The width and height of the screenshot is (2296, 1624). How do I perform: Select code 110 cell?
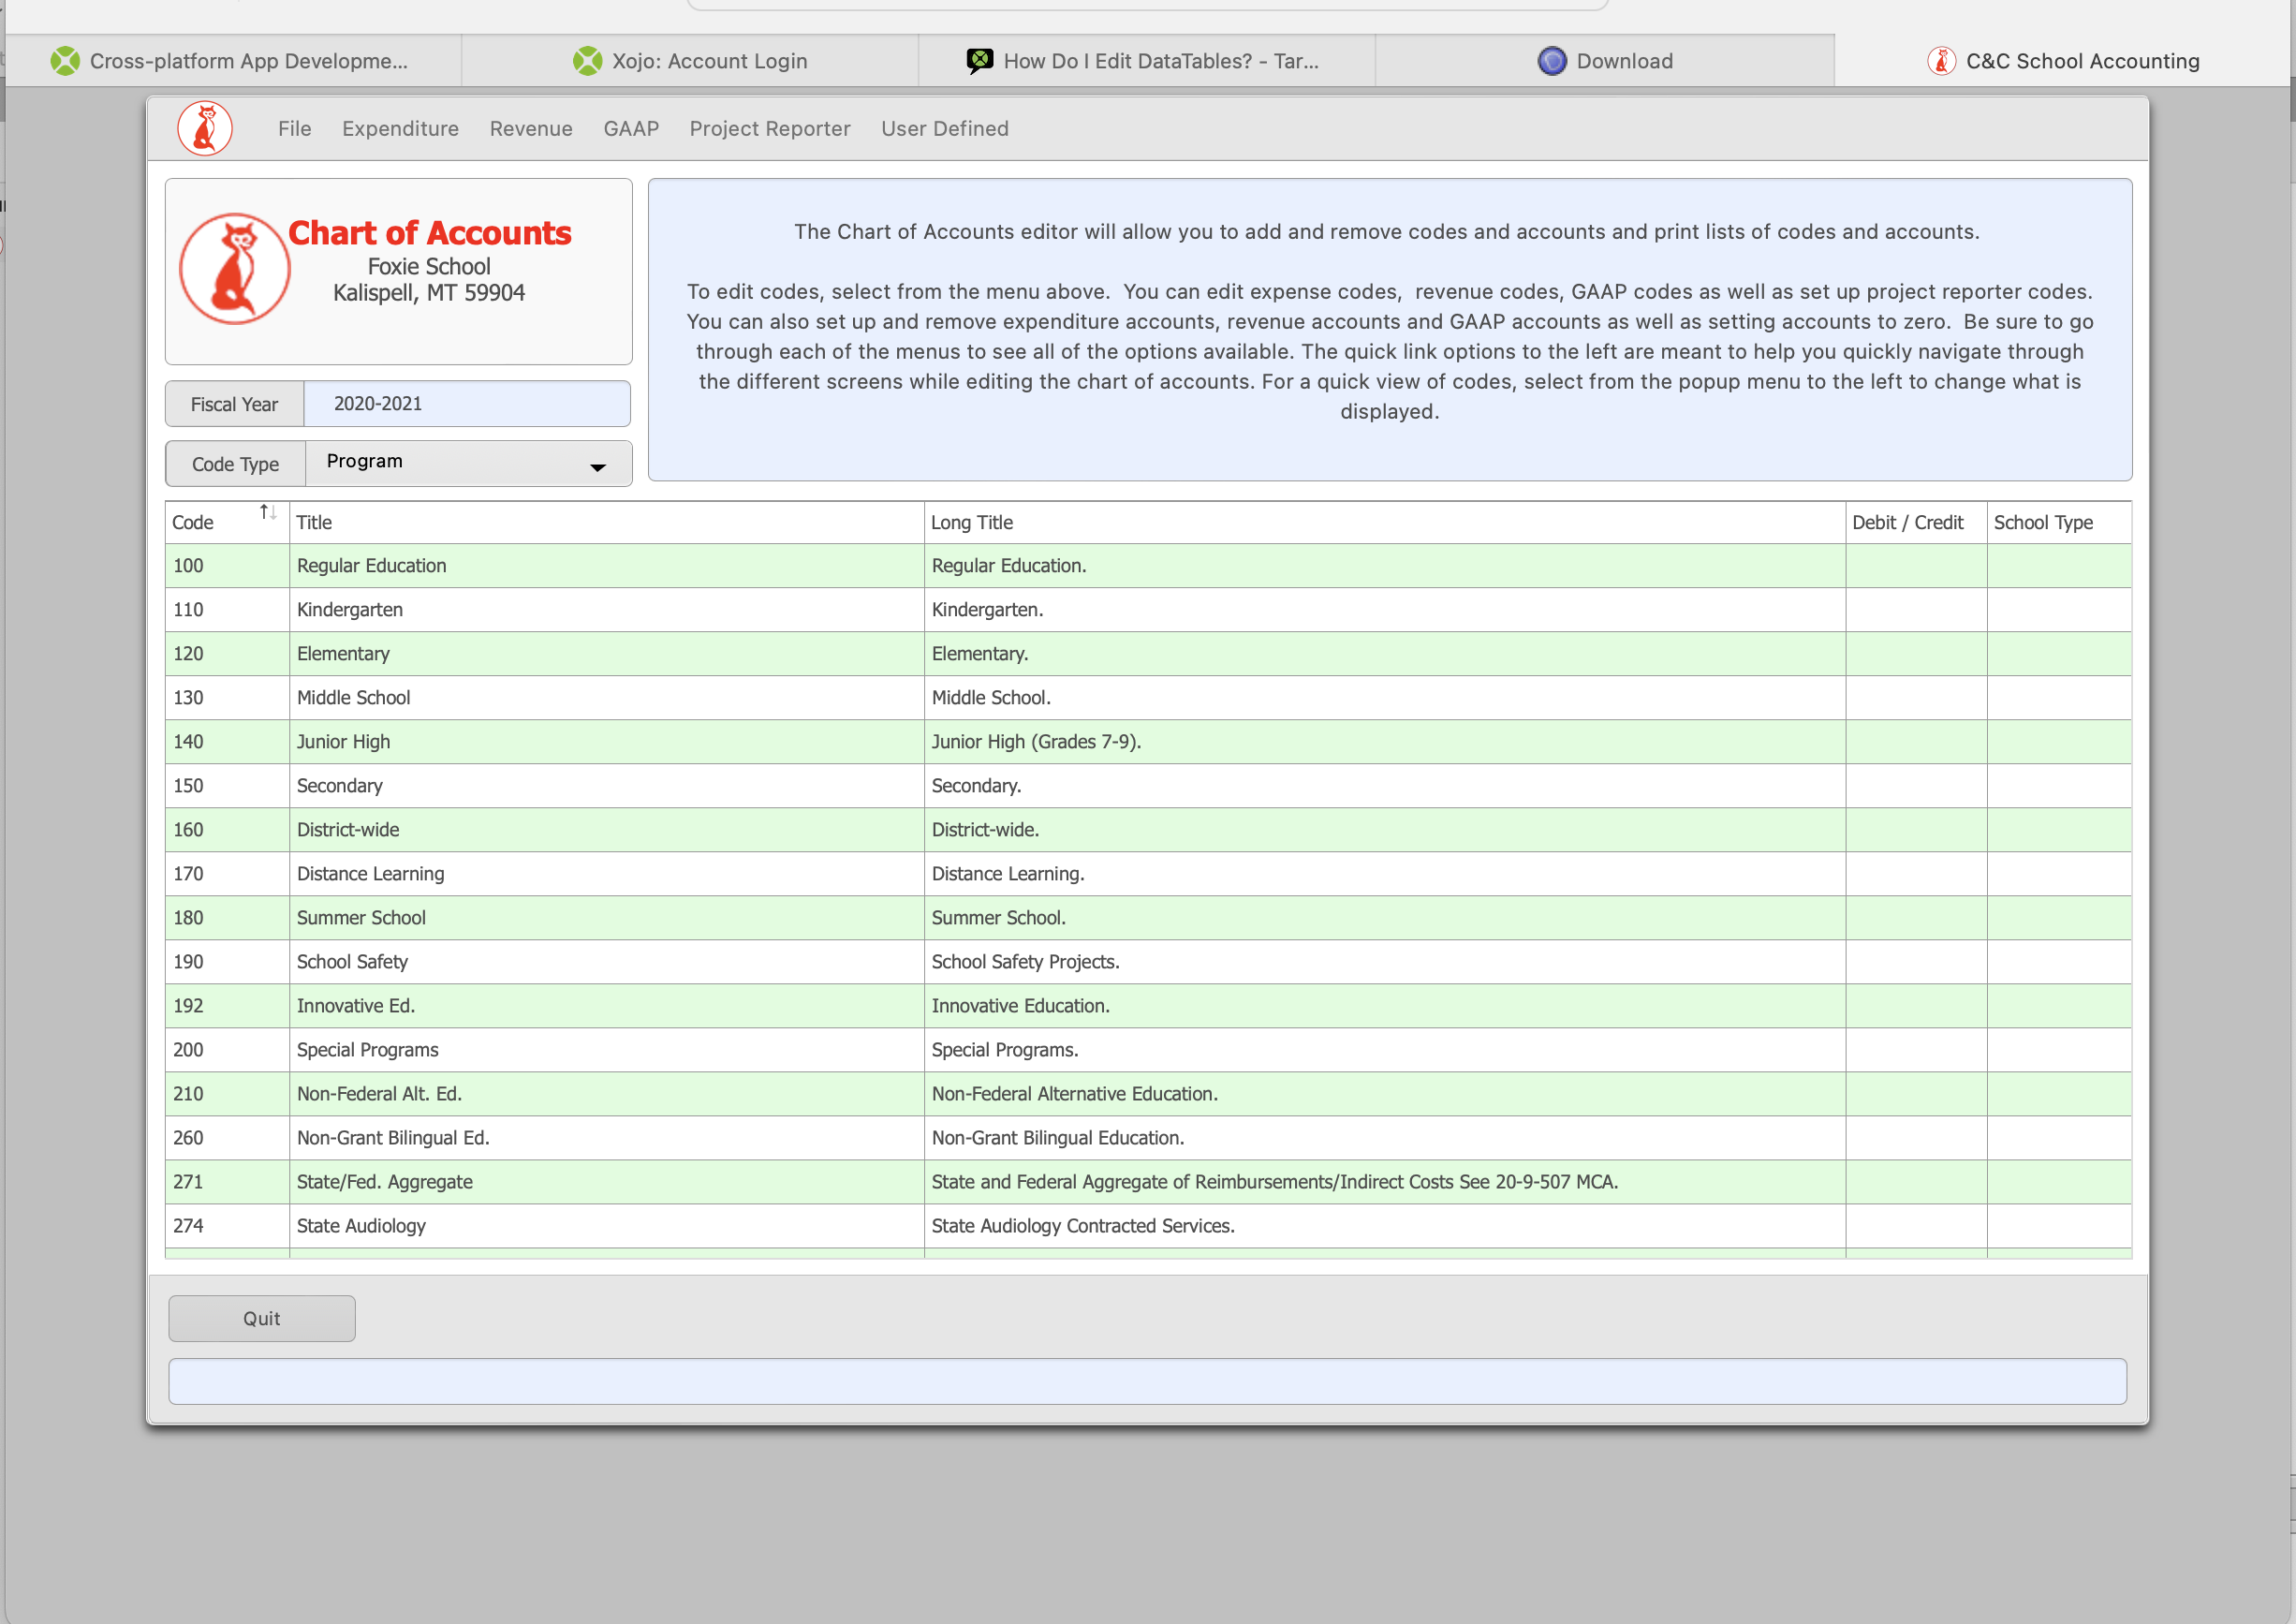(x=227, y=610)
